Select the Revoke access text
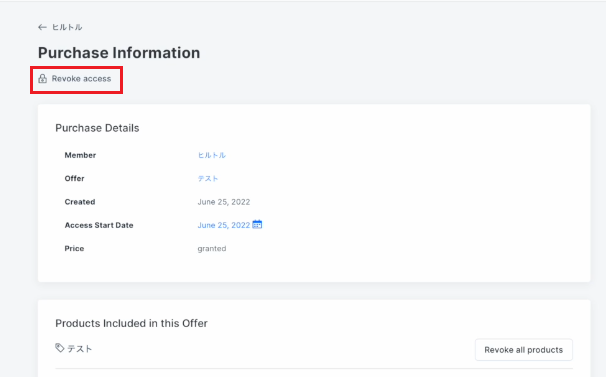This screenshot has height=377, width=606. (81, 79)
